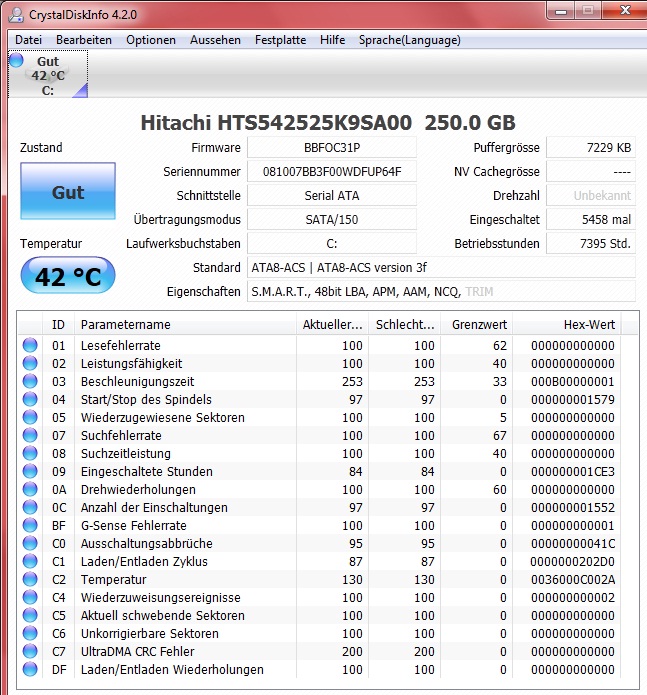The image size is (647, 695).
Task: Click status orb of Anzahl der Einschaltungen row
Action: (30, 508)
